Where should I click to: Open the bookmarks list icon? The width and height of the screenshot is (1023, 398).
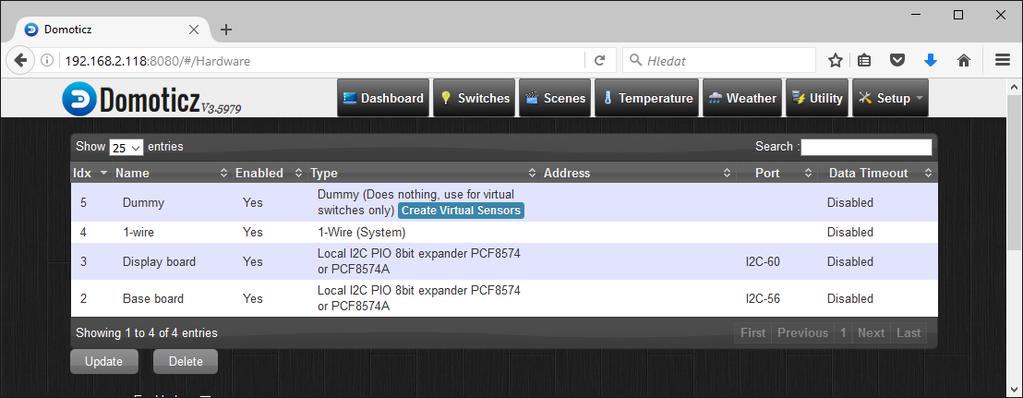pyautogui.click(x=864, y=61)
